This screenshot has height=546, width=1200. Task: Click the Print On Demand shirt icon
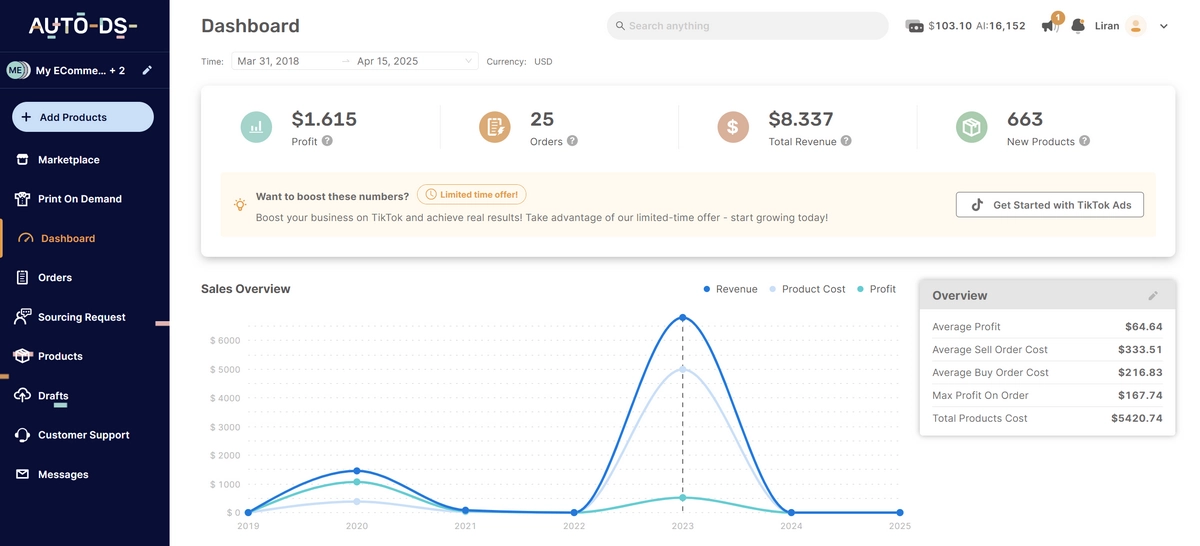pos(22,199)
